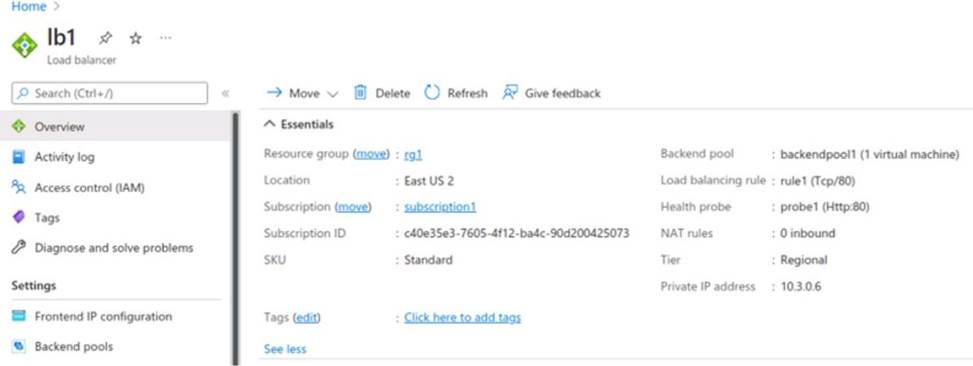
Task: Open the subscription1 link
Action: [x=440, y=207]
